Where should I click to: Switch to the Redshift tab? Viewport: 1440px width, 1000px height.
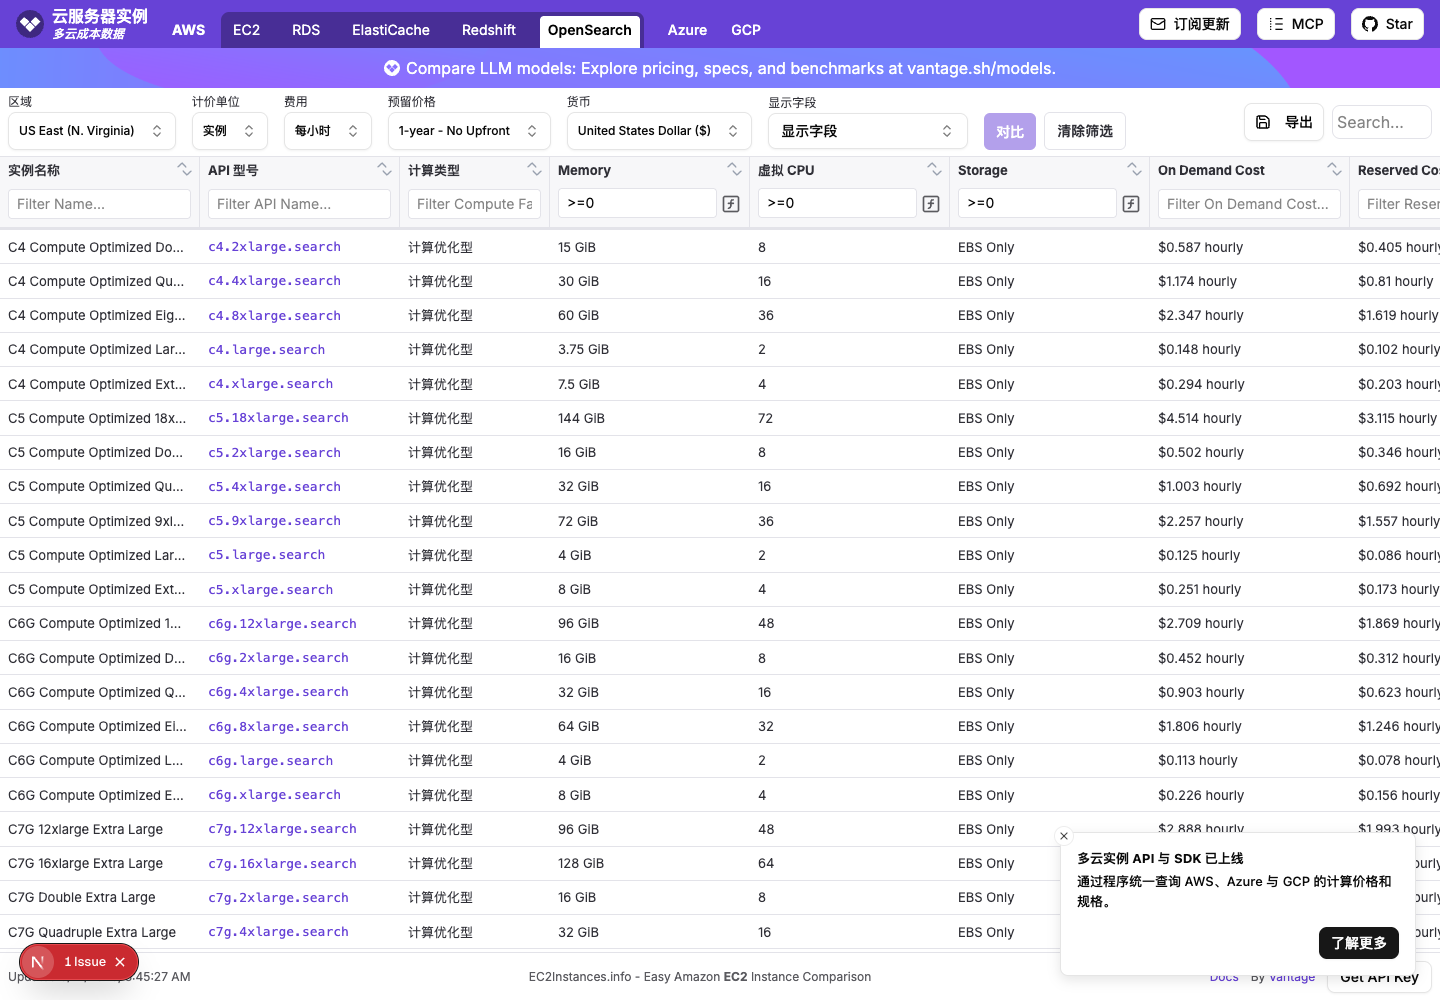pyautogui.click(x=489, y=30)
